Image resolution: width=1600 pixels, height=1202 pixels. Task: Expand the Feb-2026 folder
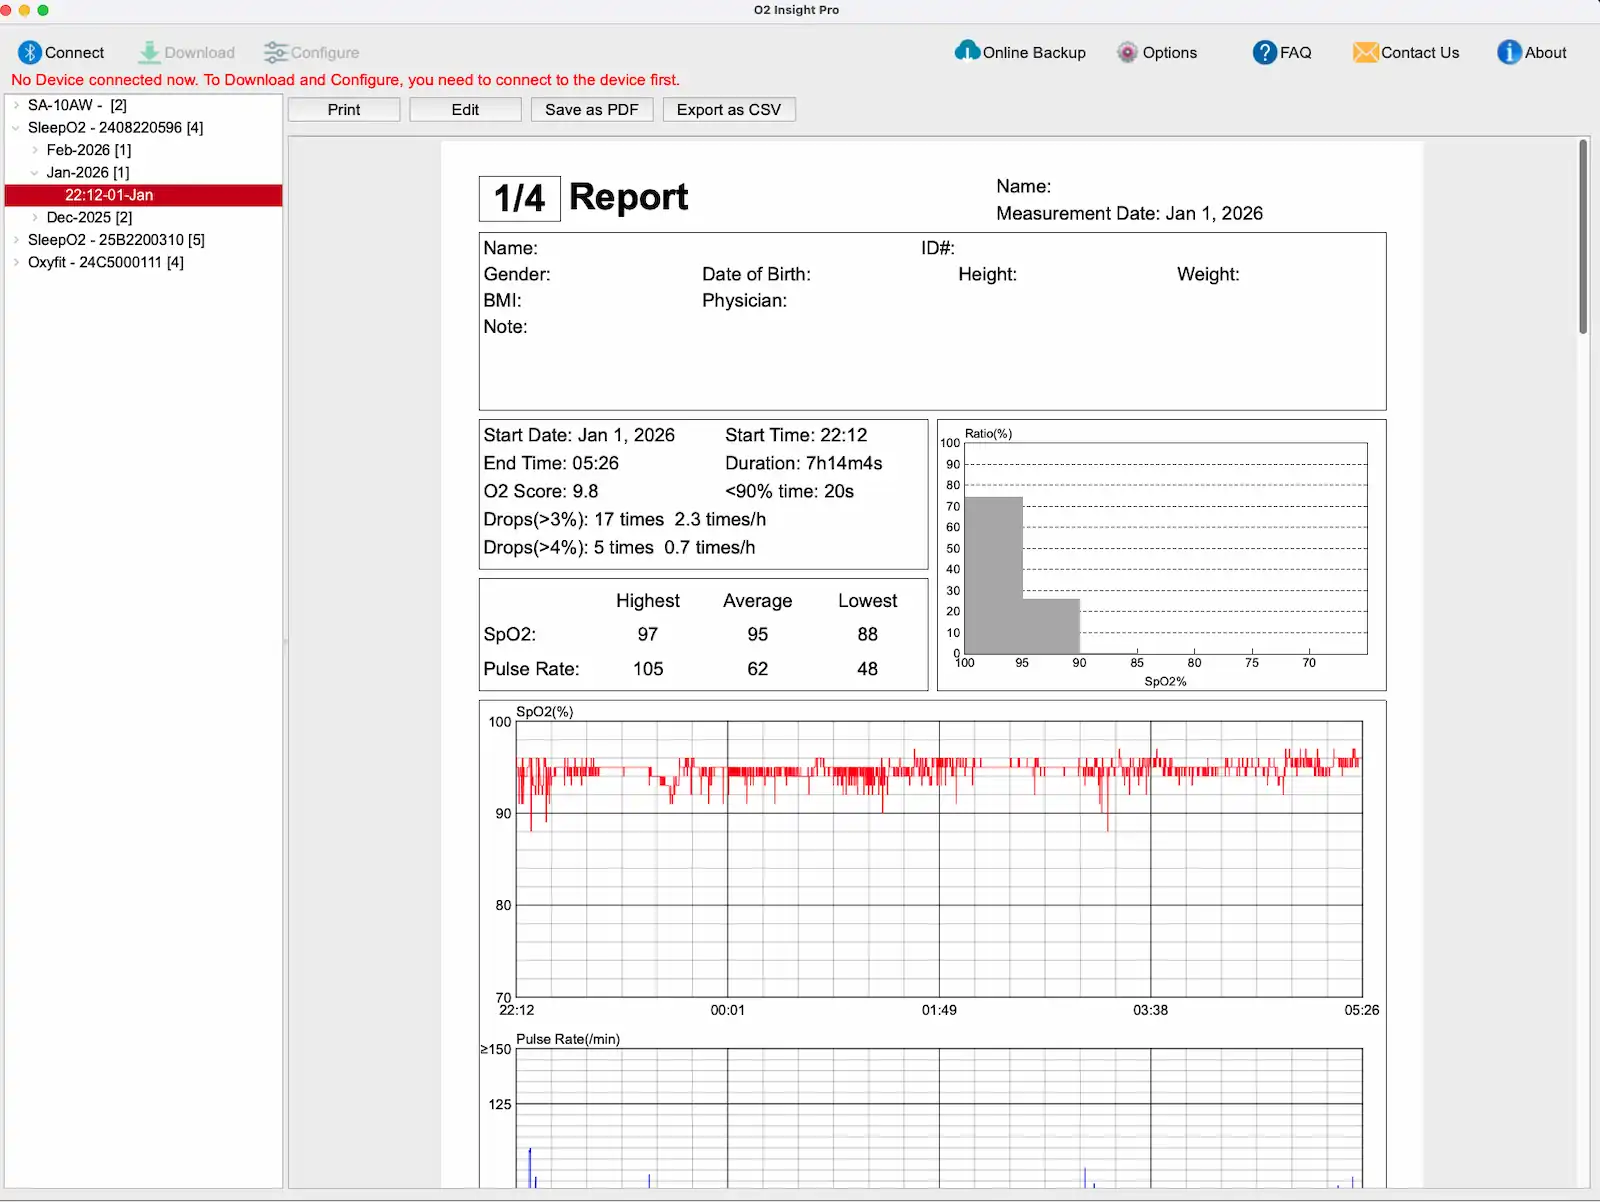[36, 149]
